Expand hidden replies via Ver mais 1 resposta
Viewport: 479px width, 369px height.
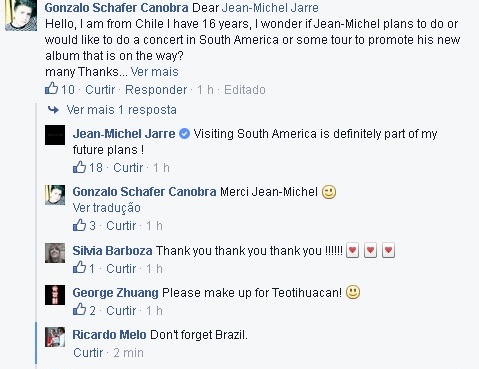click(122, 110)
